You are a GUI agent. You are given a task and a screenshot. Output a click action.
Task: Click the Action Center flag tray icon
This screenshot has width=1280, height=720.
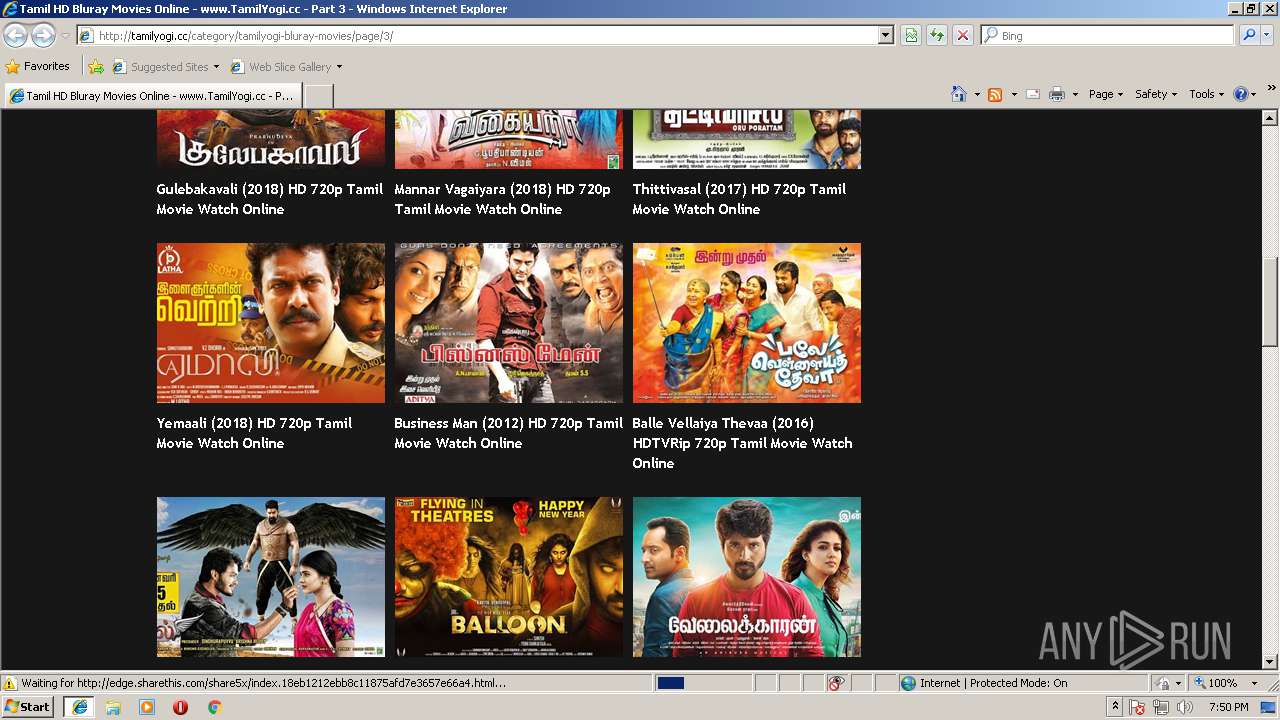pyautogui.click(x=1137, y=707)
